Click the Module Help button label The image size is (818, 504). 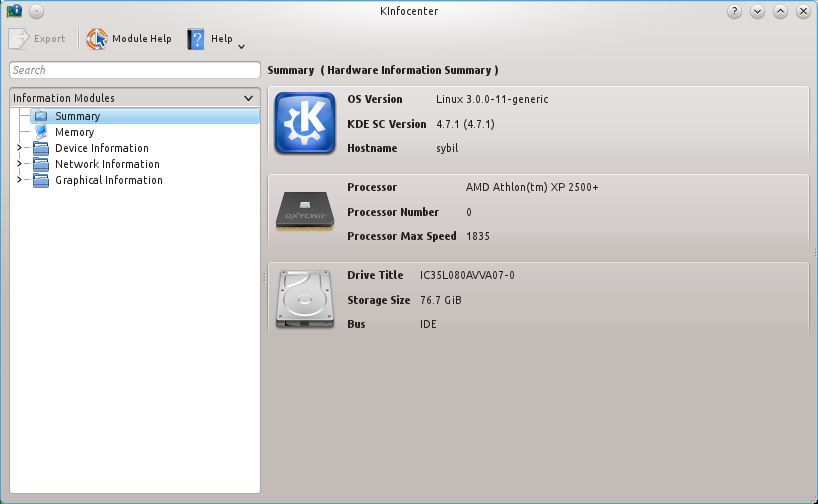click(x=141, y=39)
